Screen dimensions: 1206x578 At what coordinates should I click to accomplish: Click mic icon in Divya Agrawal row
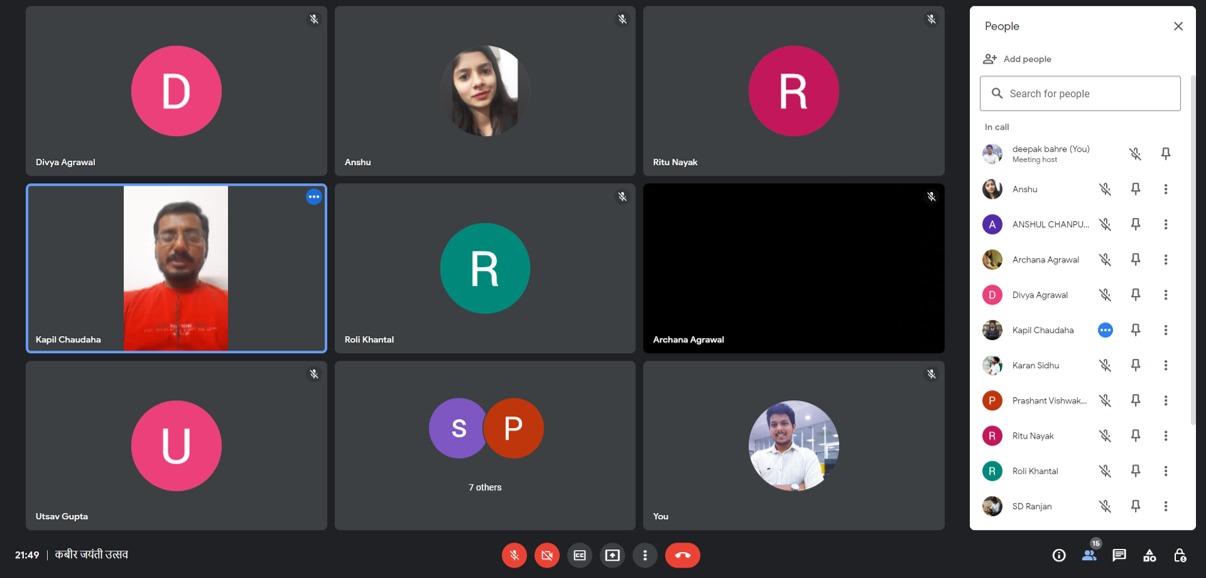pyautogui.click(x=1105, y=295)
